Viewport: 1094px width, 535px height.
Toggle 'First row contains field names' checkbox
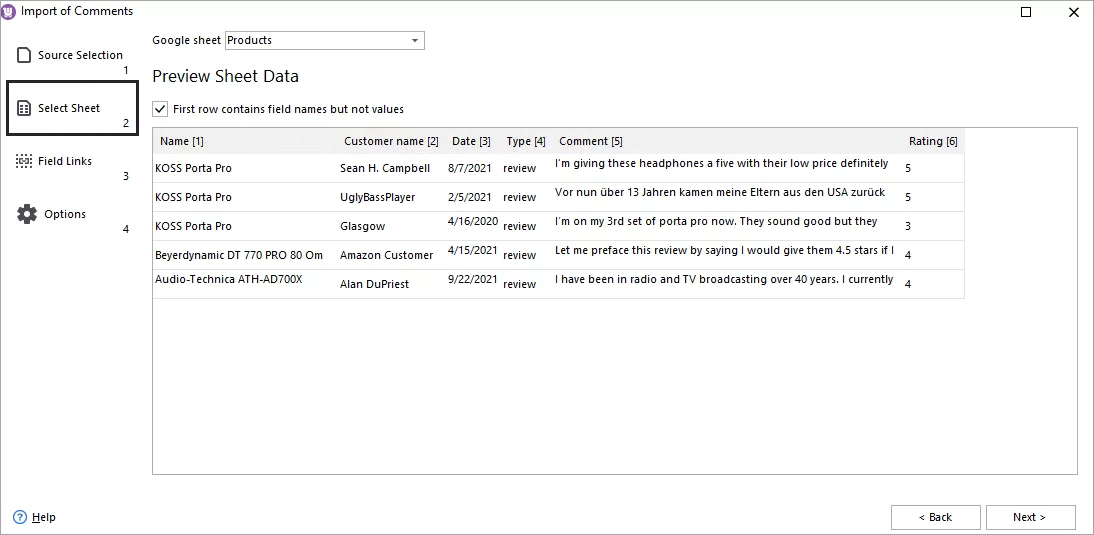click(160, 109)
